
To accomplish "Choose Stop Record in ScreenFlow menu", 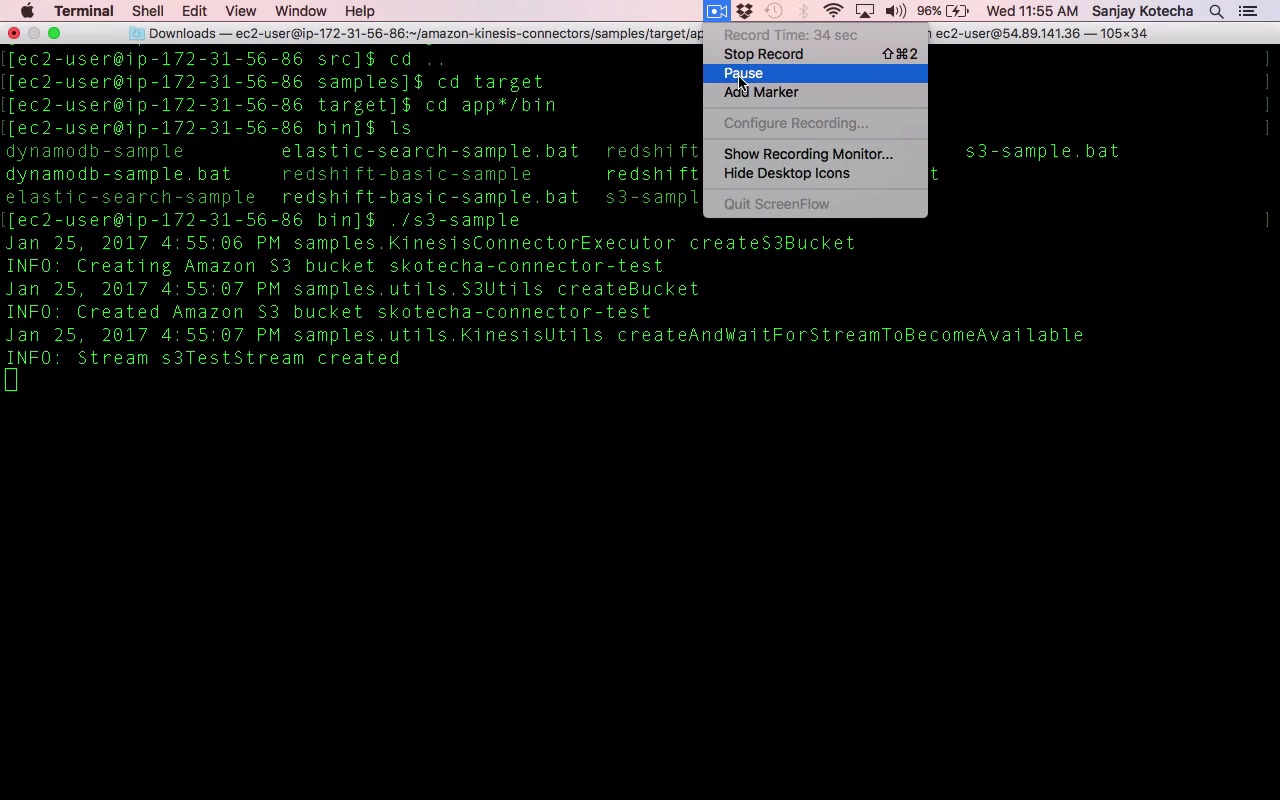I will coord(816,54).
